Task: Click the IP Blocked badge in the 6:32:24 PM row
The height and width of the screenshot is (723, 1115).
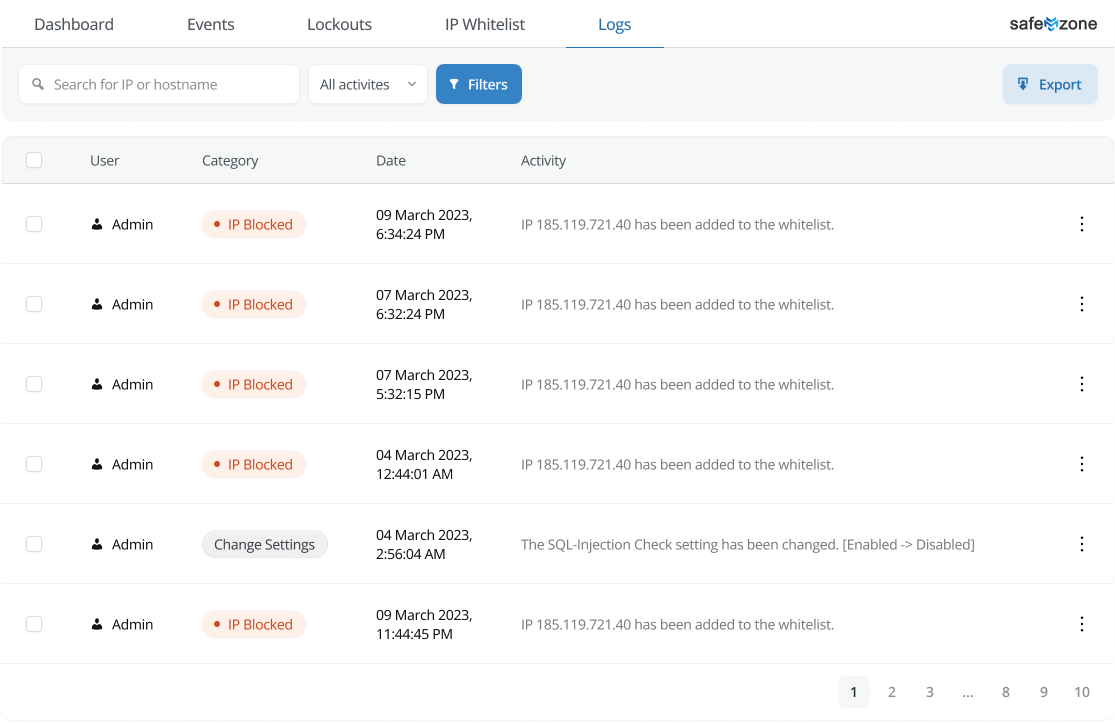Action: 254,304
